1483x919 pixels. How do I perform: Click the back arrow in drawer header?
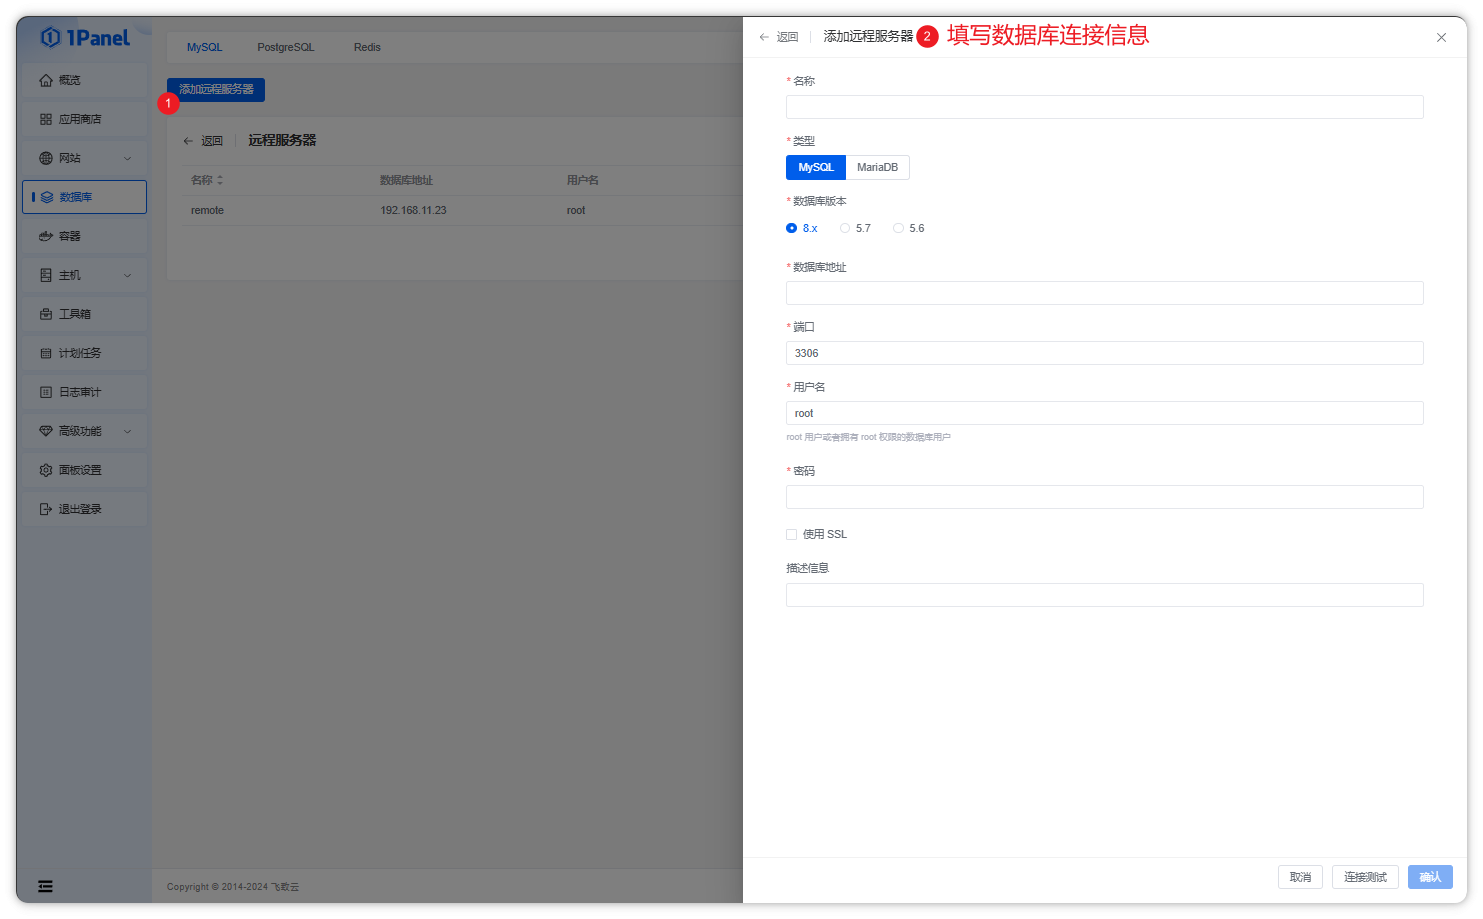tap(764, 37)
